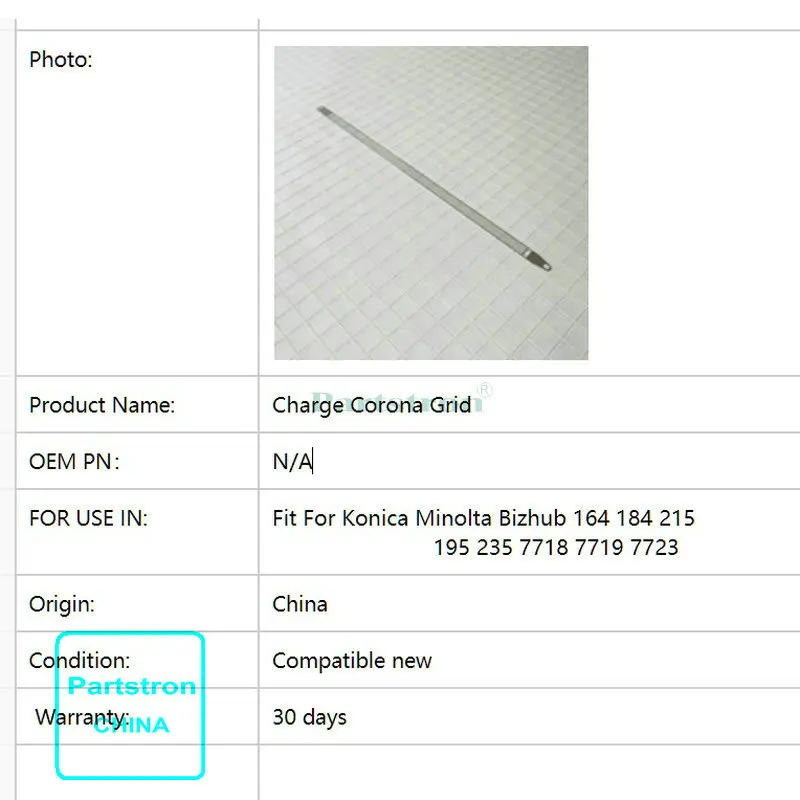Click the registered trademark symbol
The height and width of the screenshot is (800, 800).
(x=485, y=390)
